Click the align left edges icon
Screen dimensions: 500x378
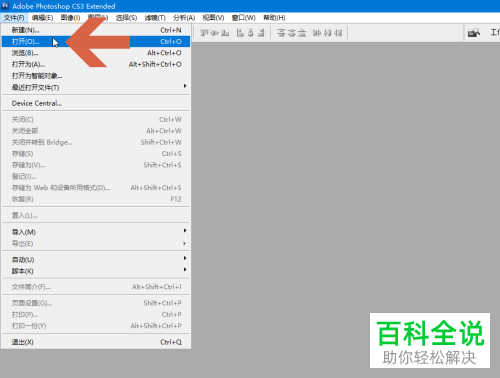tap(240, 33)
